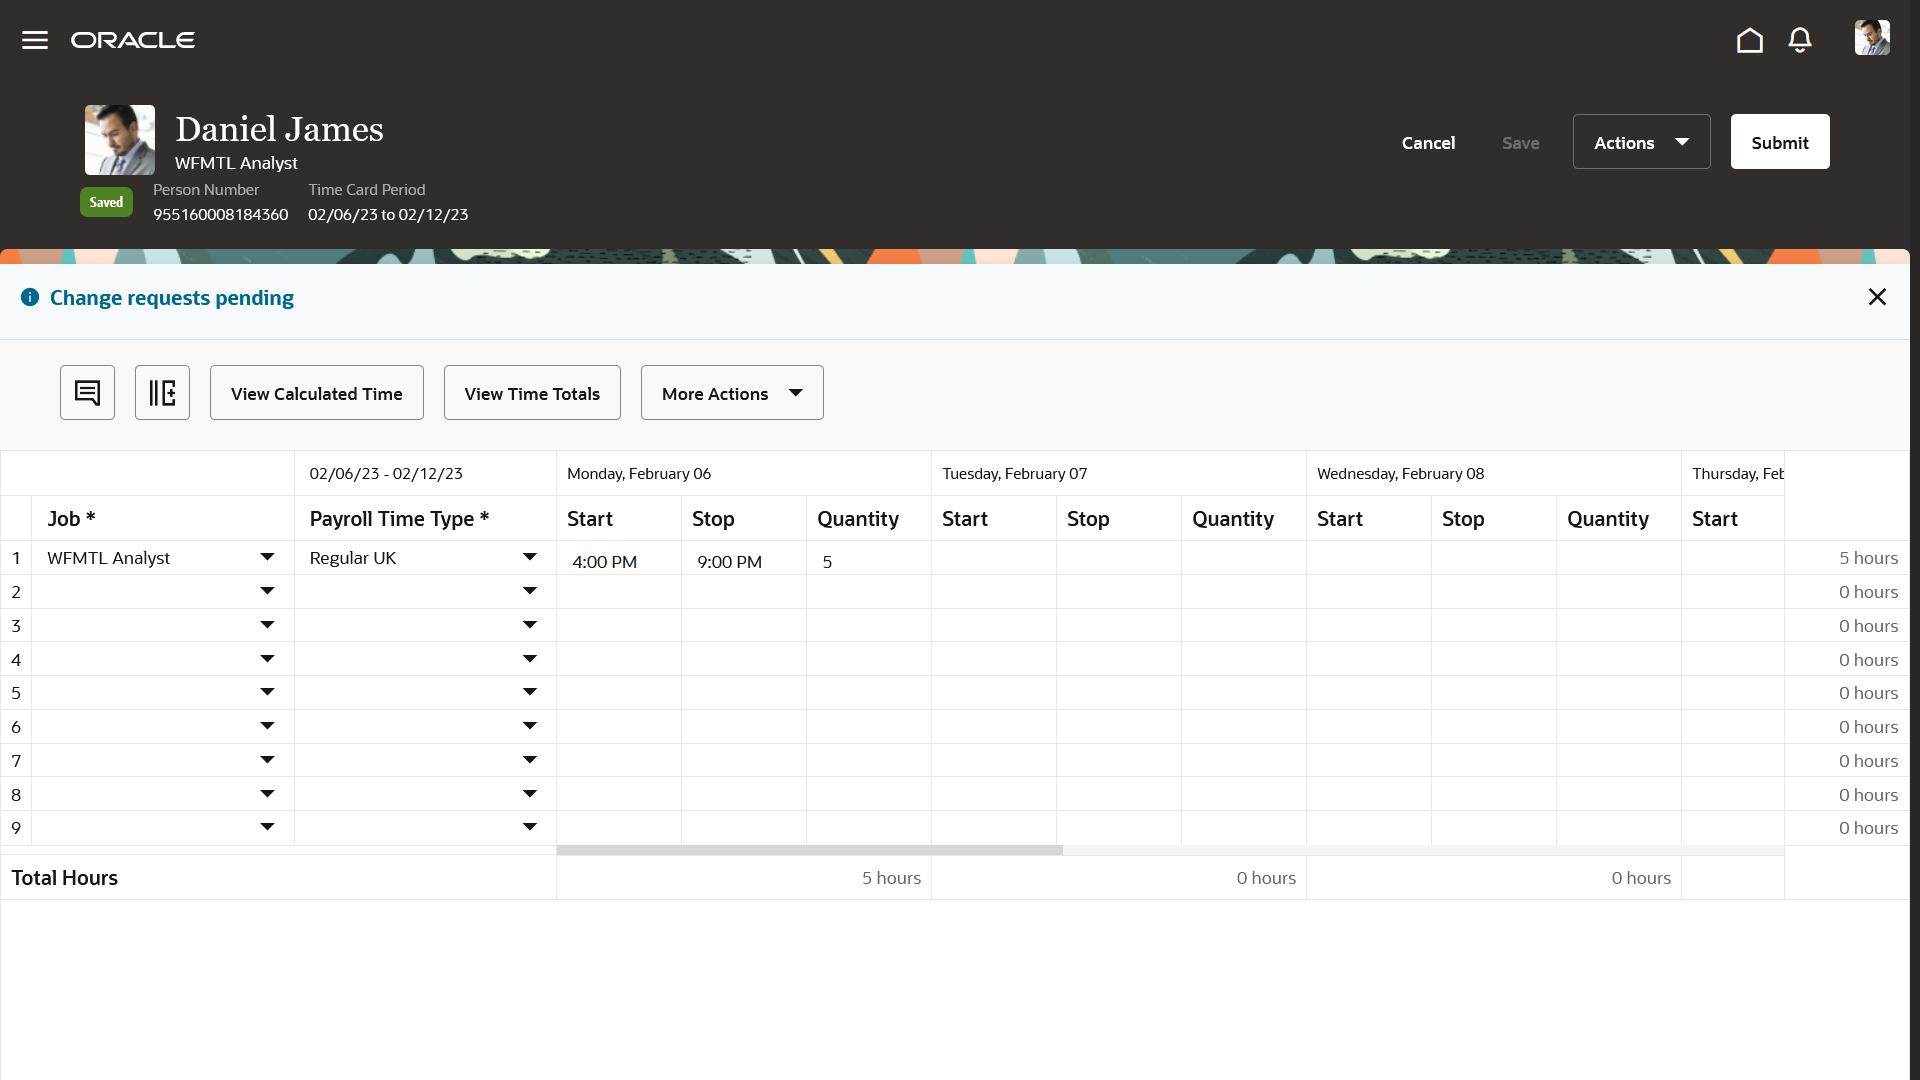
Task: Open the Payroll Time Type dropdown on row 1
Action: point(530,557)
